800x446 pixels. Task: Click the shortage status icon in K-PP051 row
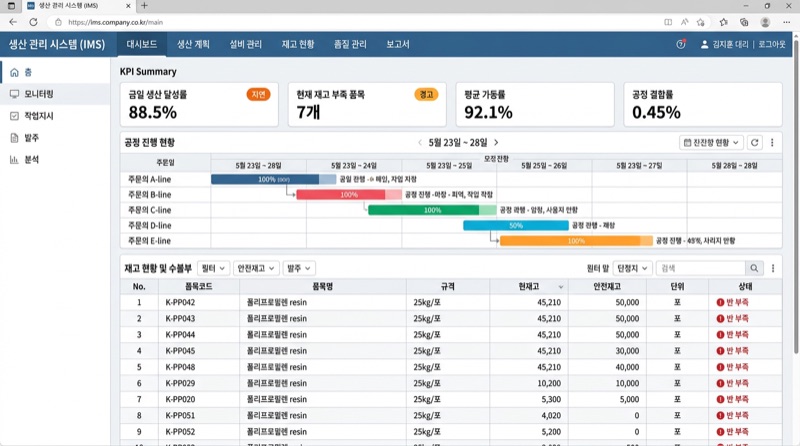[720, 415]
